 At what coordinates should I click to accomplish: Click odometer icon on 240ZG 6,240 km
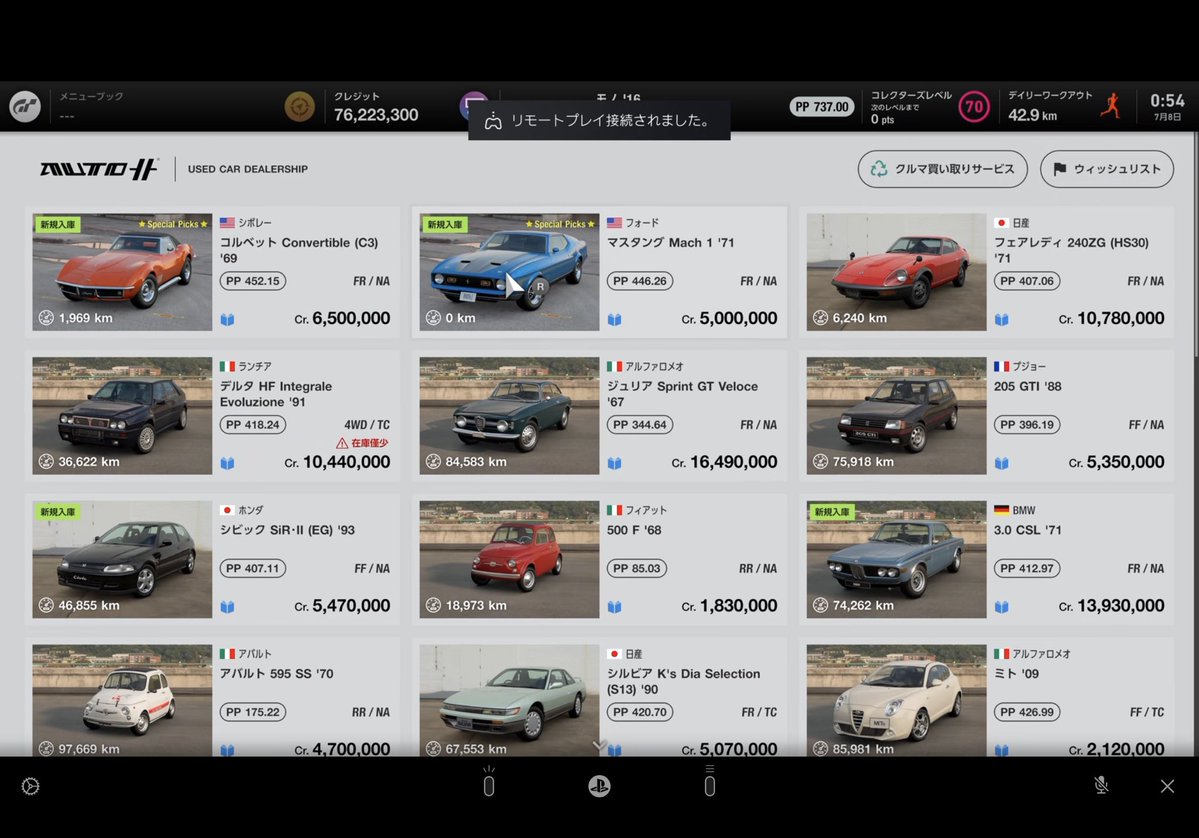820,317
